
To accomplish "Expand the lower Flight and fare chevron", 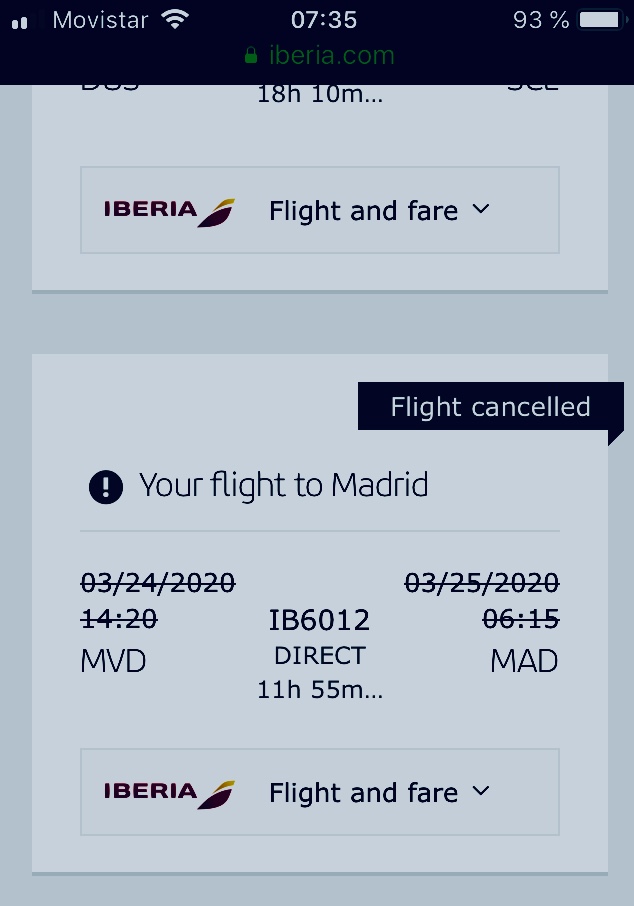I will coord(481,791).
